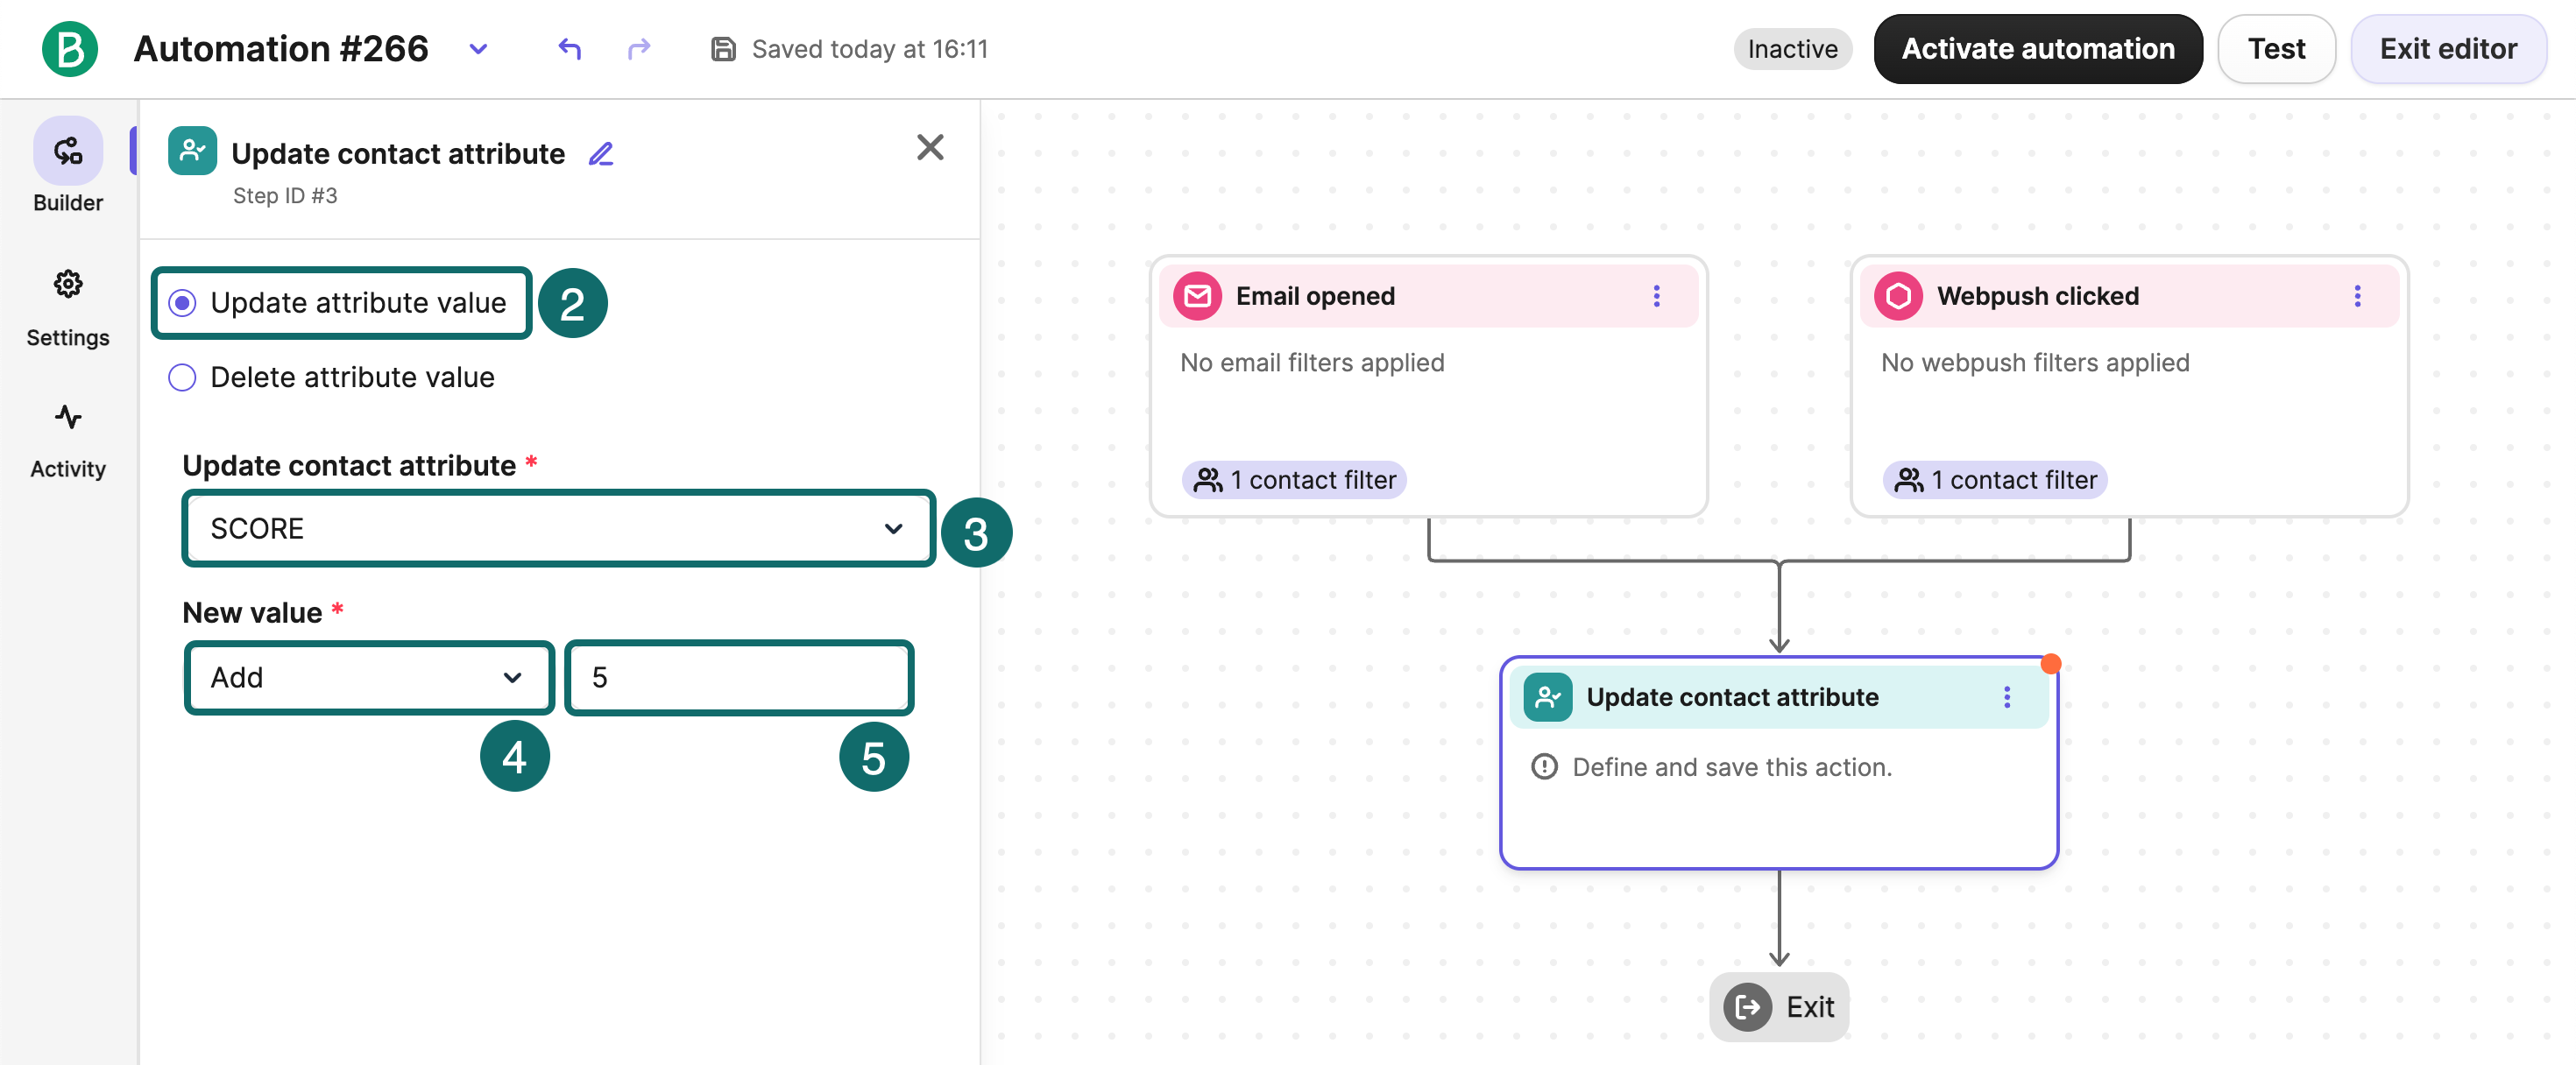Expand the automation name chevron
This screenshot has width=2576, height=1065.
[x=478, y=48]
